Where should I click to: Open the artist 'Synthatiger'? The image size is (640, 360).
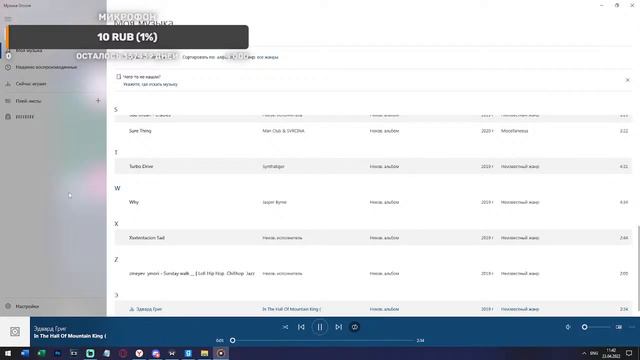[273, 167]
